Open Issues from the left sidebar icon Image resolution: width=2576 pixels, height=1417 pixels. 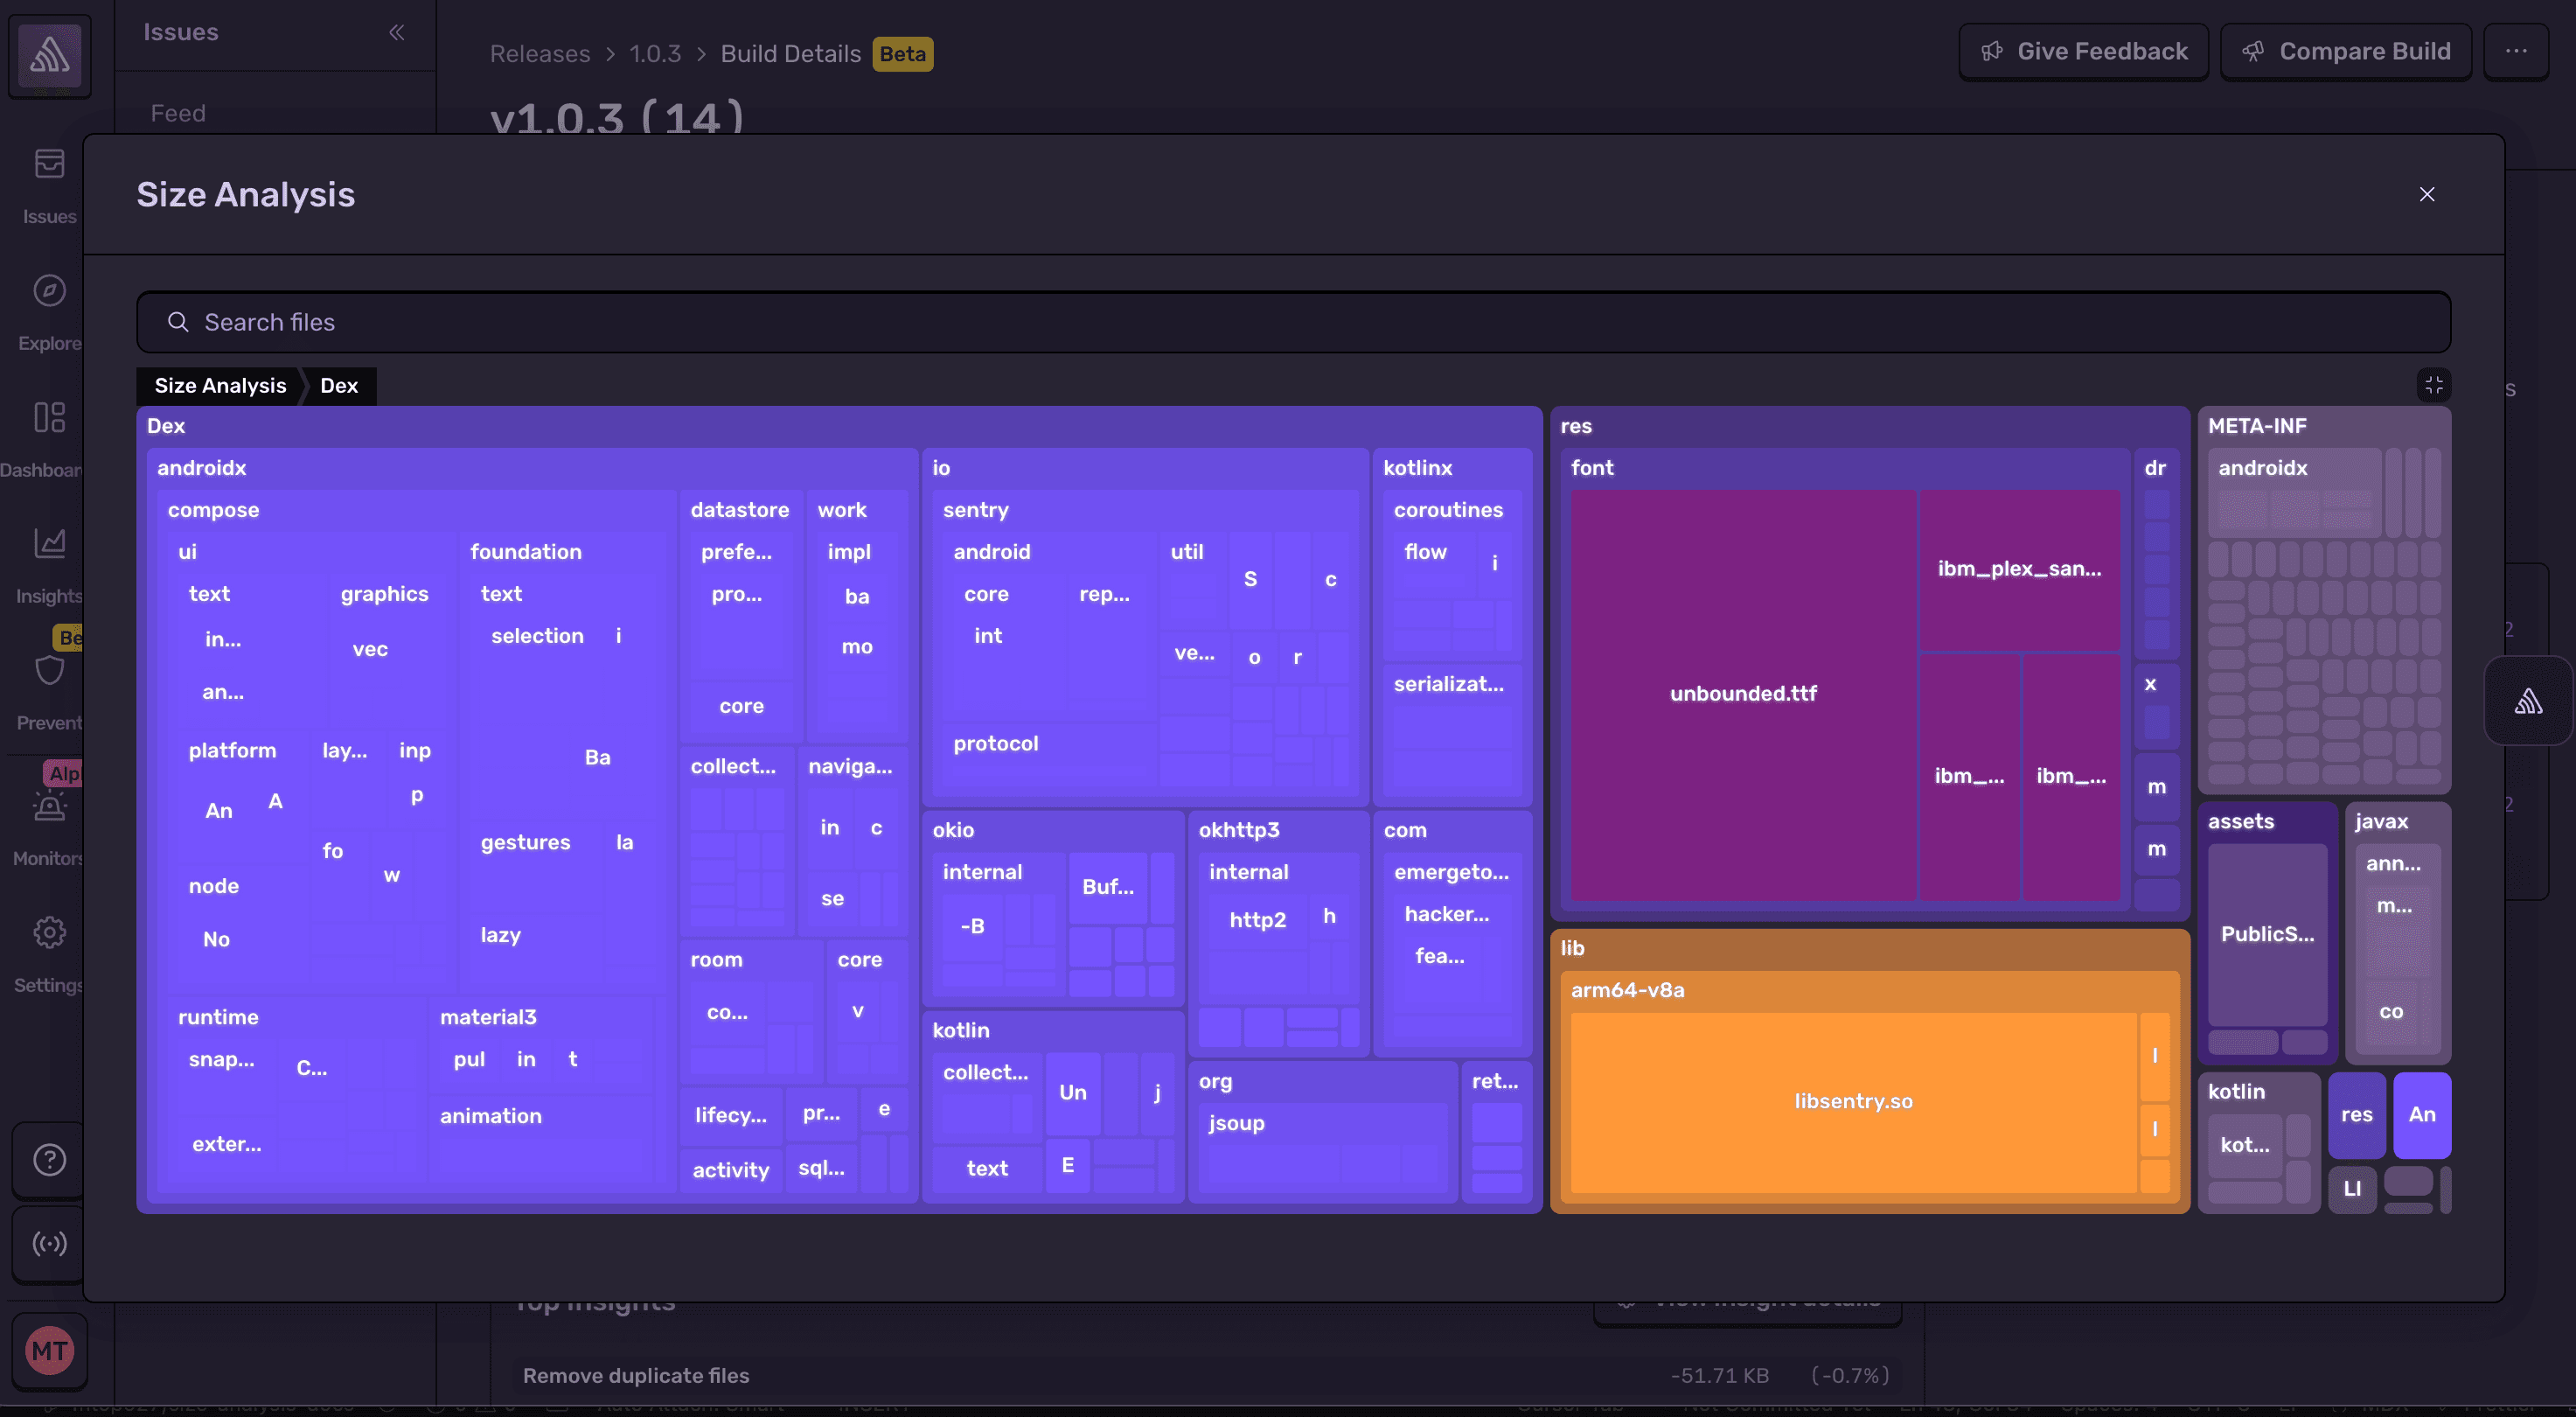point(47,163)
